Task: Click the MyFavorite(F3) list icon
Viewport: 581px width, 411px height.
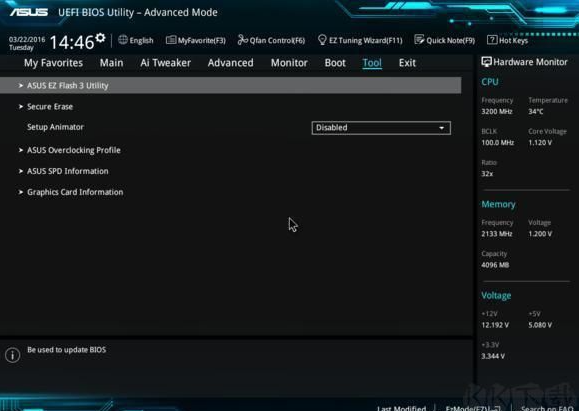Action: tap(171, 40)
